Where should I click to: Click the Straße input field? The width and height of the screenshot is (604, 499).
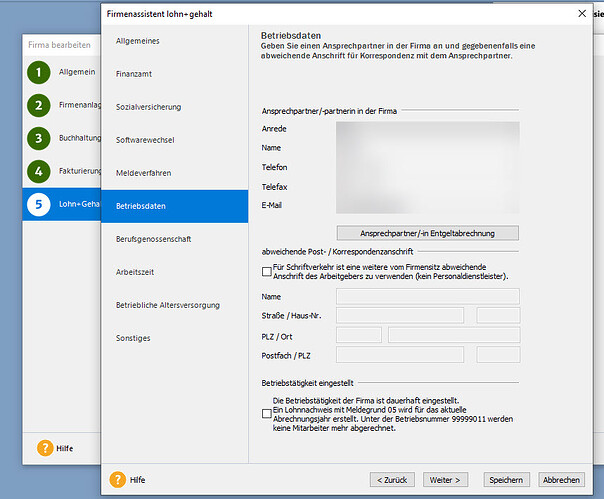click(400, 316)
